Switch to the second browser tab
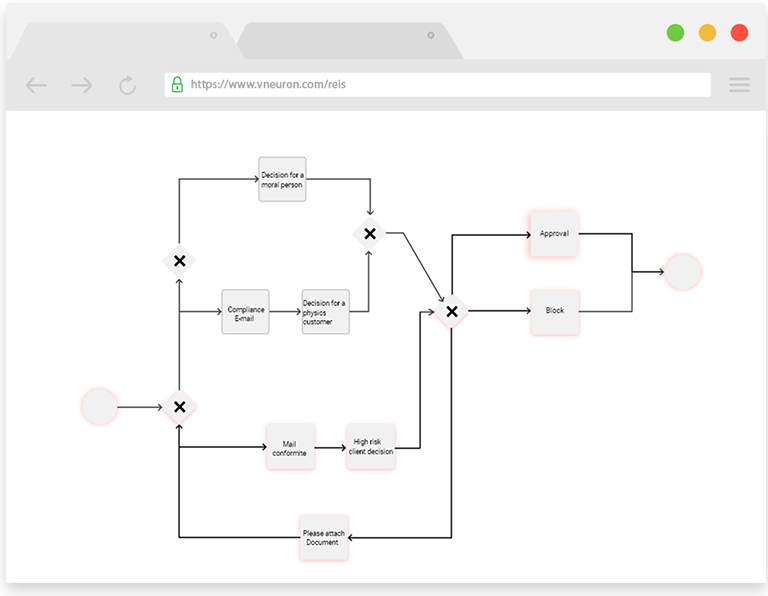 pos(350,41)
